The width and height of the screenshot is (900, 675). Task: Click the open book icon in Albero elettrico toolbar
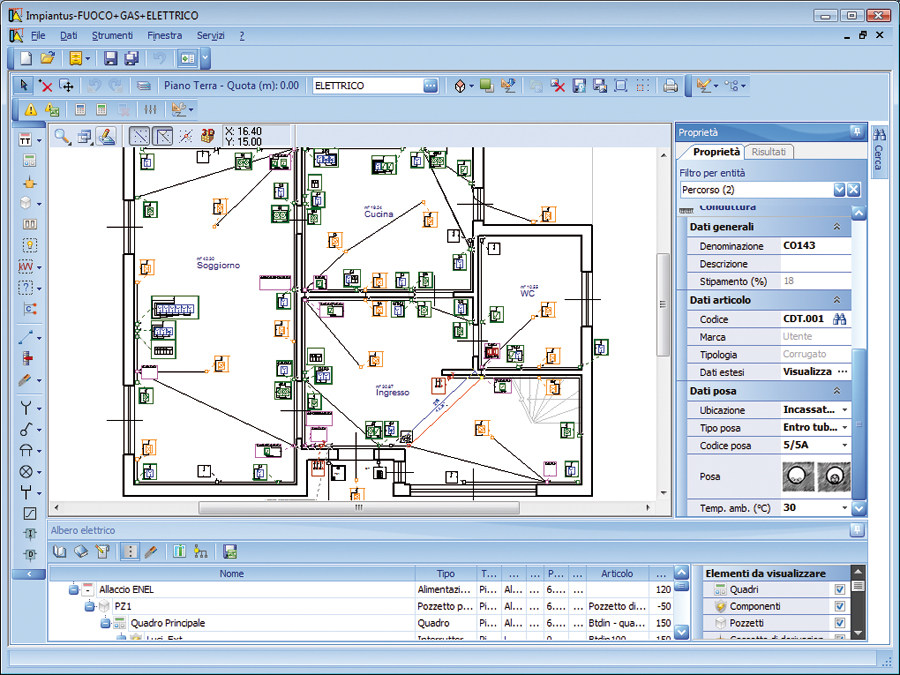(60, 552)
